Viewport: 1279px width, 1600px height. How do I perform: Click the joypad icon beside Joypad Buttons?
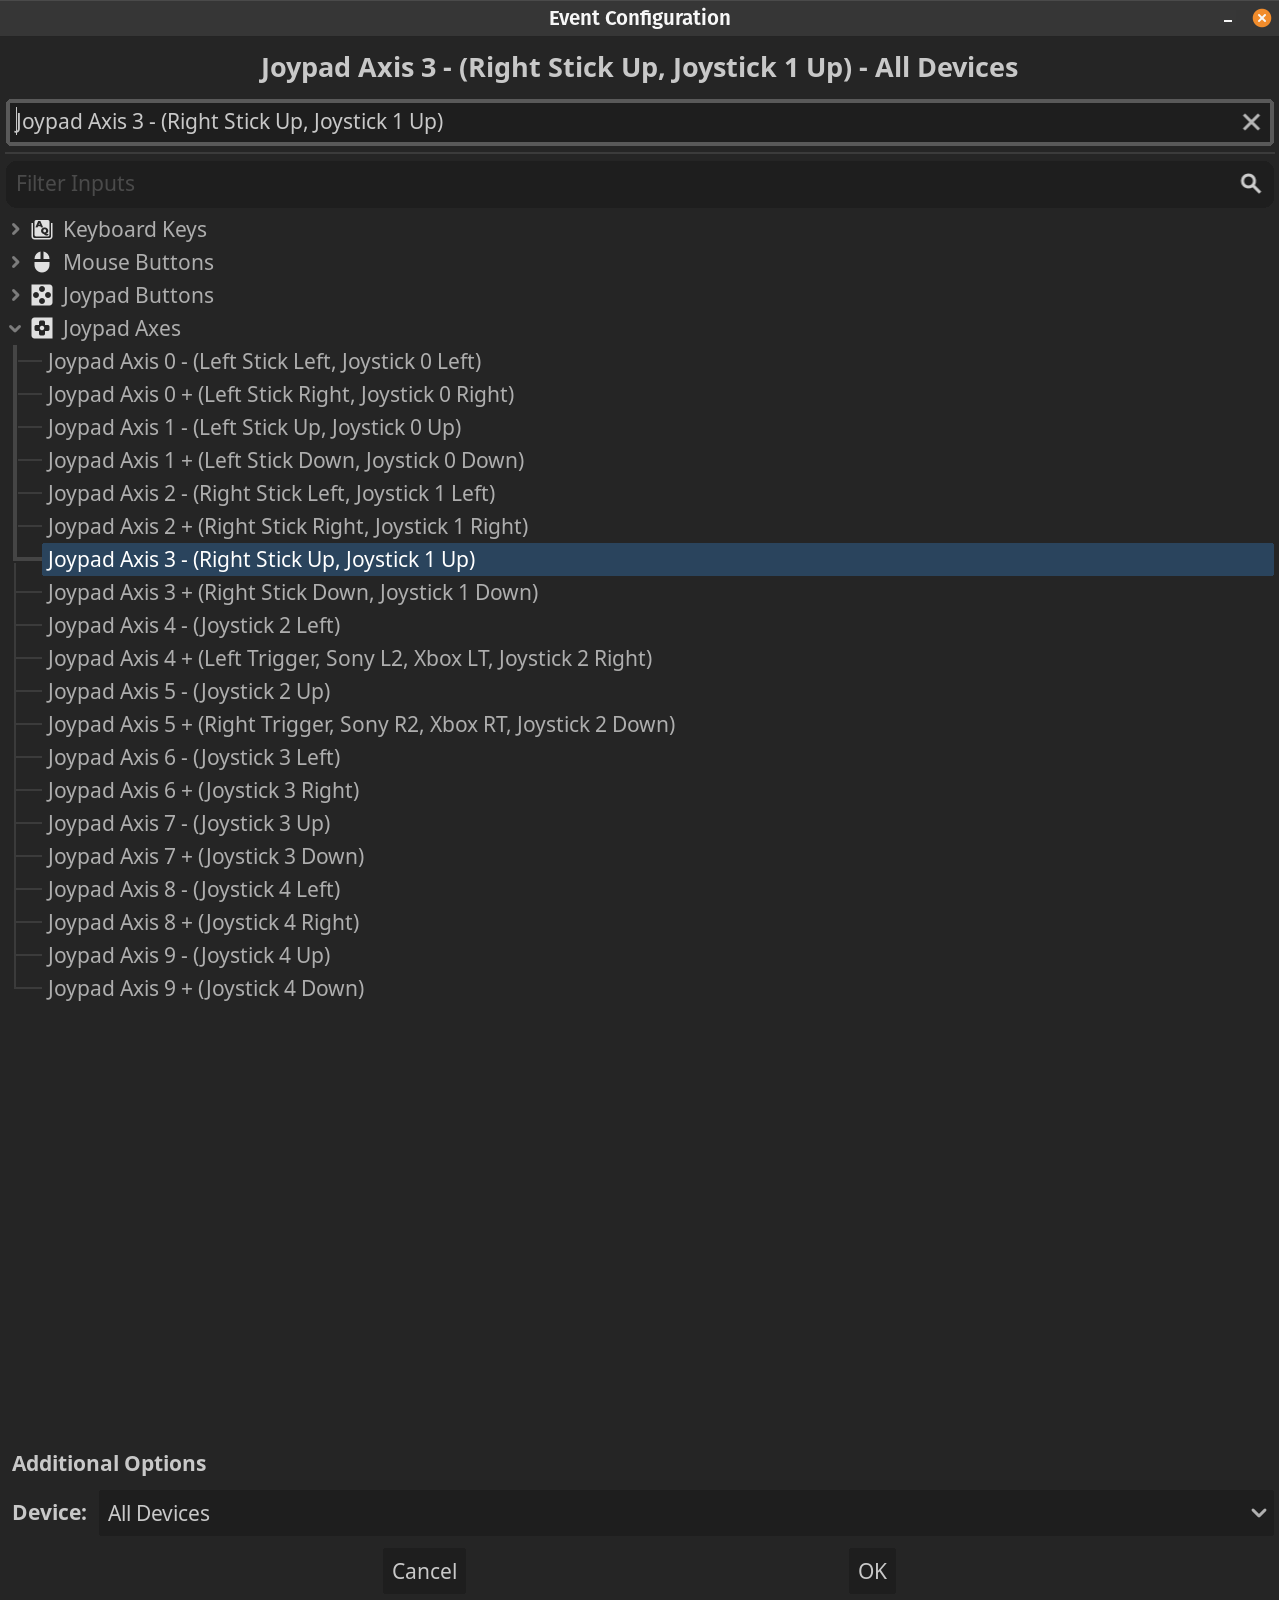(x=42, y=295)
